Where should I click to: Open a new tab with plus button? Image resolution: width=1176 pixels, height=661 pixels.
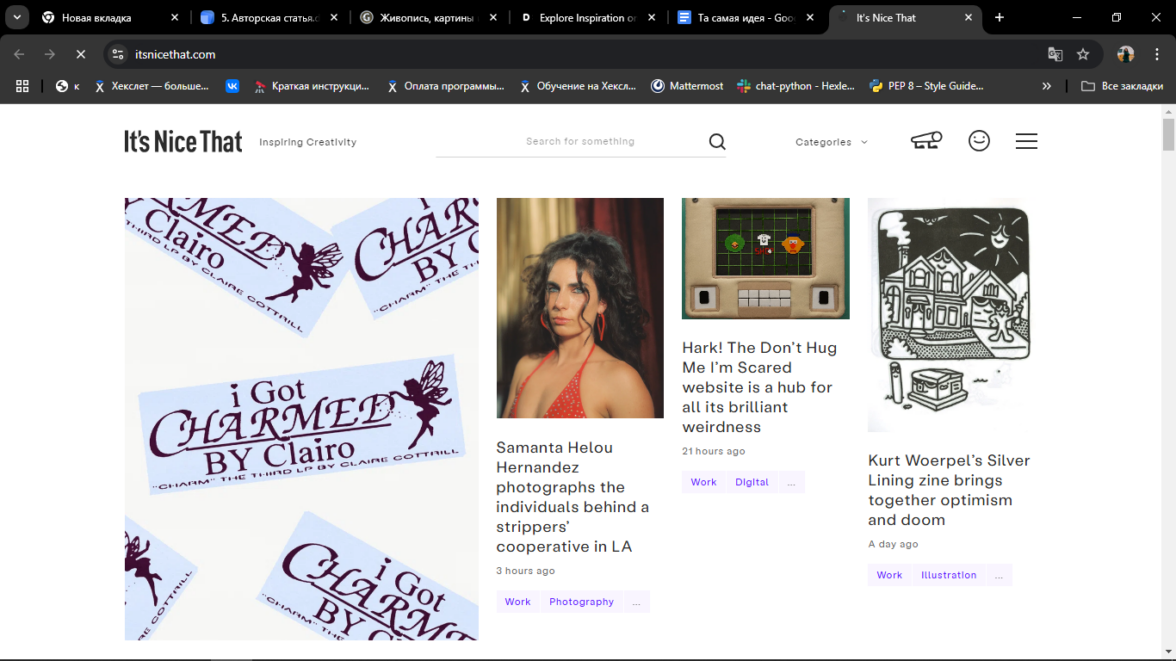point(999,17)
